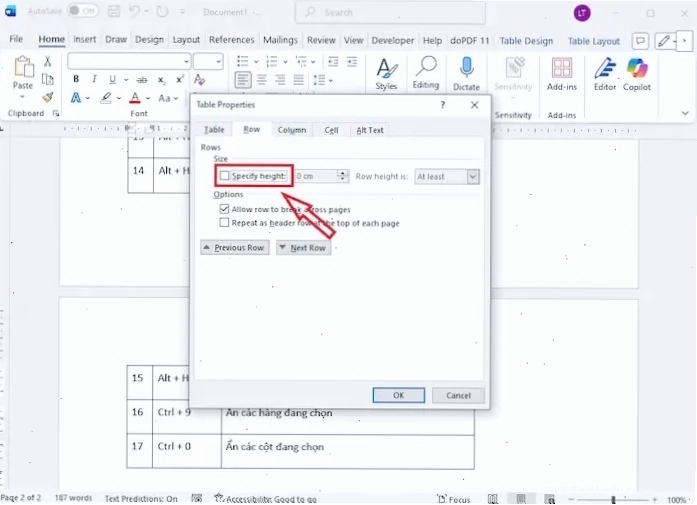The image size is (697, 505).
Task: Apply Strikethrough formatting
Action: pos(142,80)
